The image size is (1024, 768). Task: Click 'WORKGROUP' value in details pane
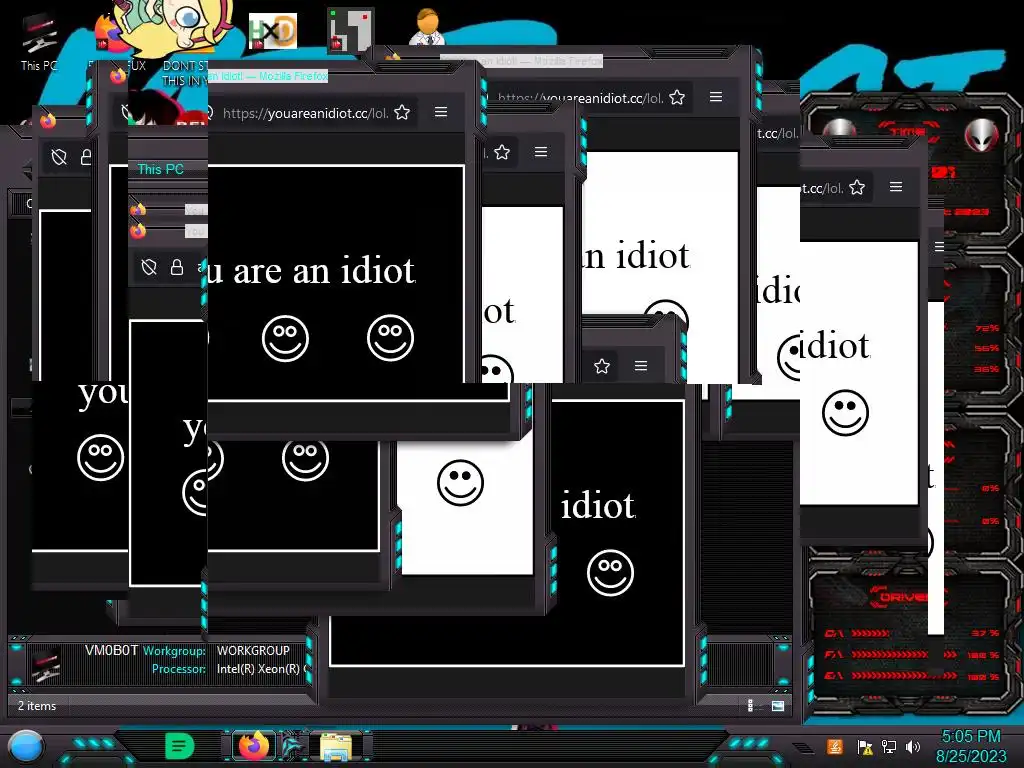click(253, 651)
